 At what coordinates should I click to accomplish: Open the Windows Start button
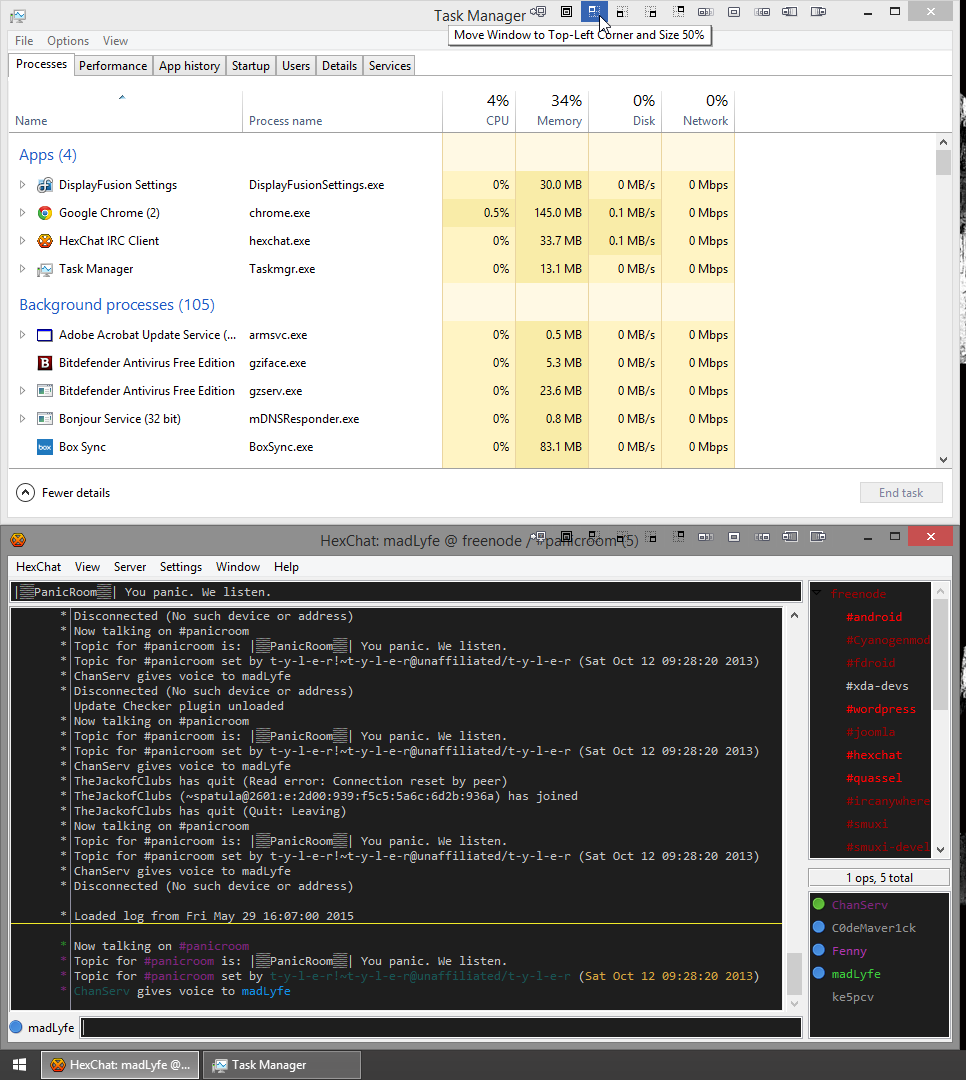[x=19, y=1065]
